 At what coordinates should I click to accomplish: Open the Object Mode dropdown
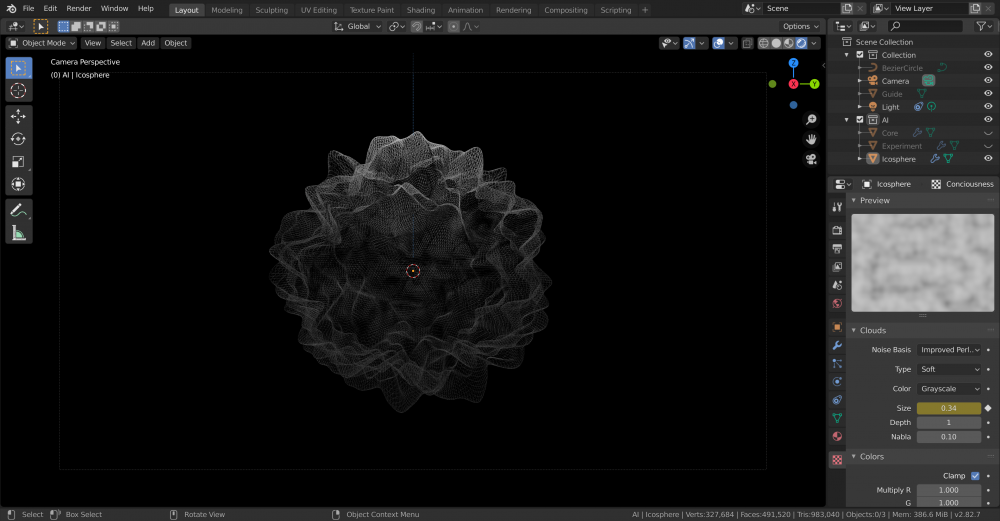[x=42, y=43]
